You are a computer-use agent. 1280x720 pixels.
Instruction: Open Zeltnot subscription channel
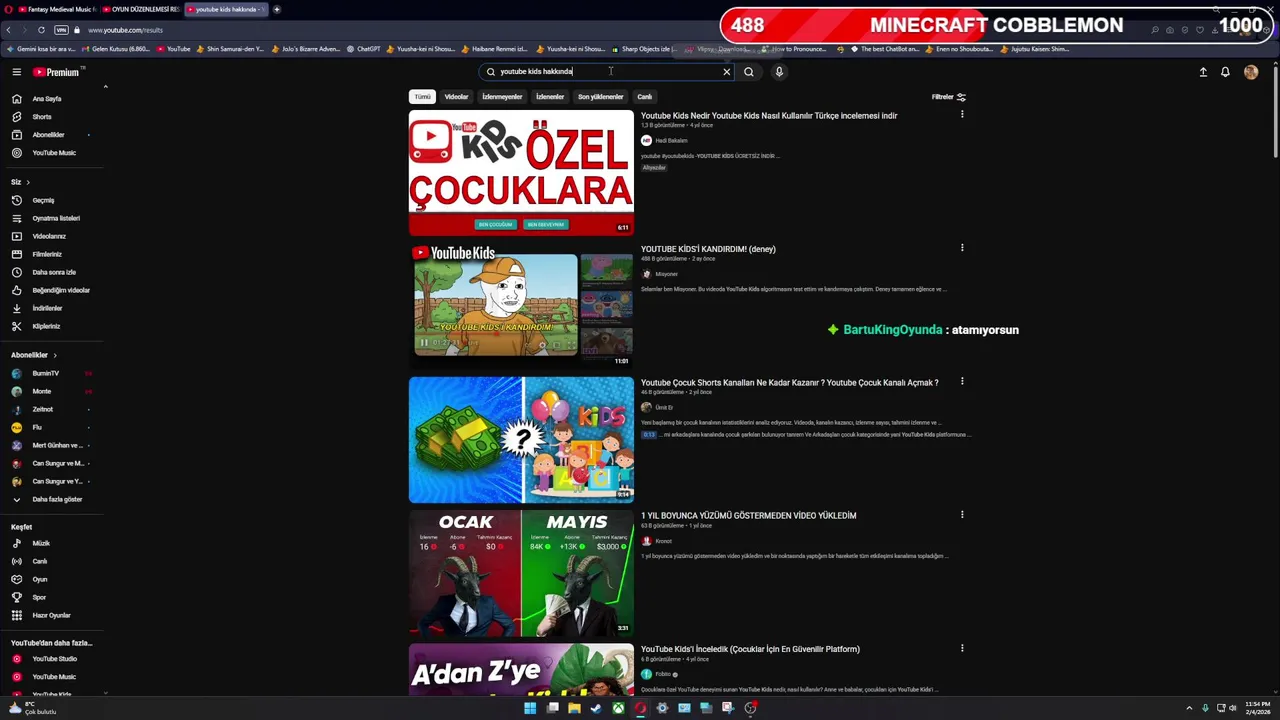point(42,409)
